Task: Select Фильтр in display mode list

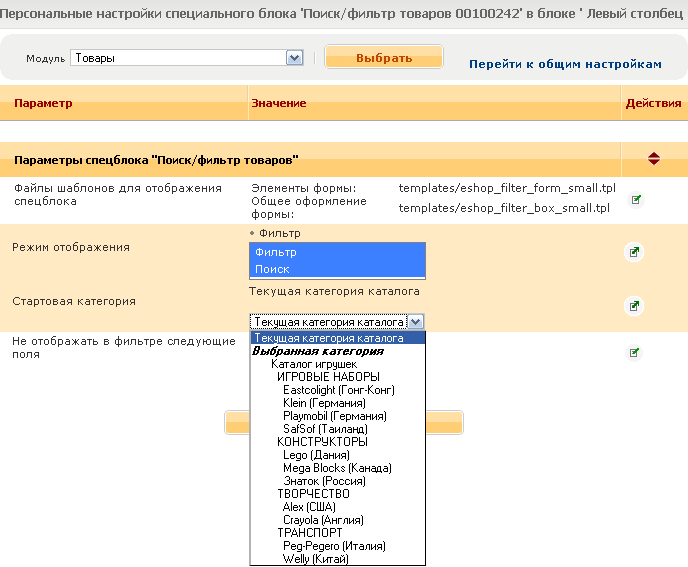Action: 337,252
